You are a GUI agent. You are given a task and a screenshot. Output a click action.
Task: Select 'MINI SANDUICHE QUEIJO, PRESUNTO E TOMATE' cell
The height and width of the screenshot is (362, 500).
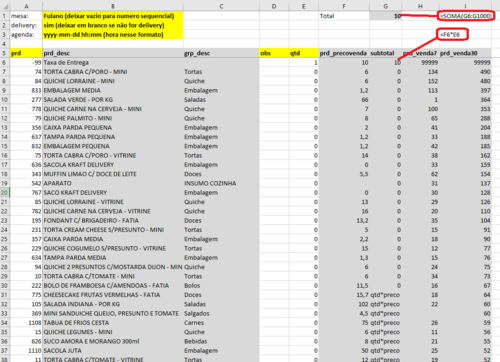click(x=113, y=314)
